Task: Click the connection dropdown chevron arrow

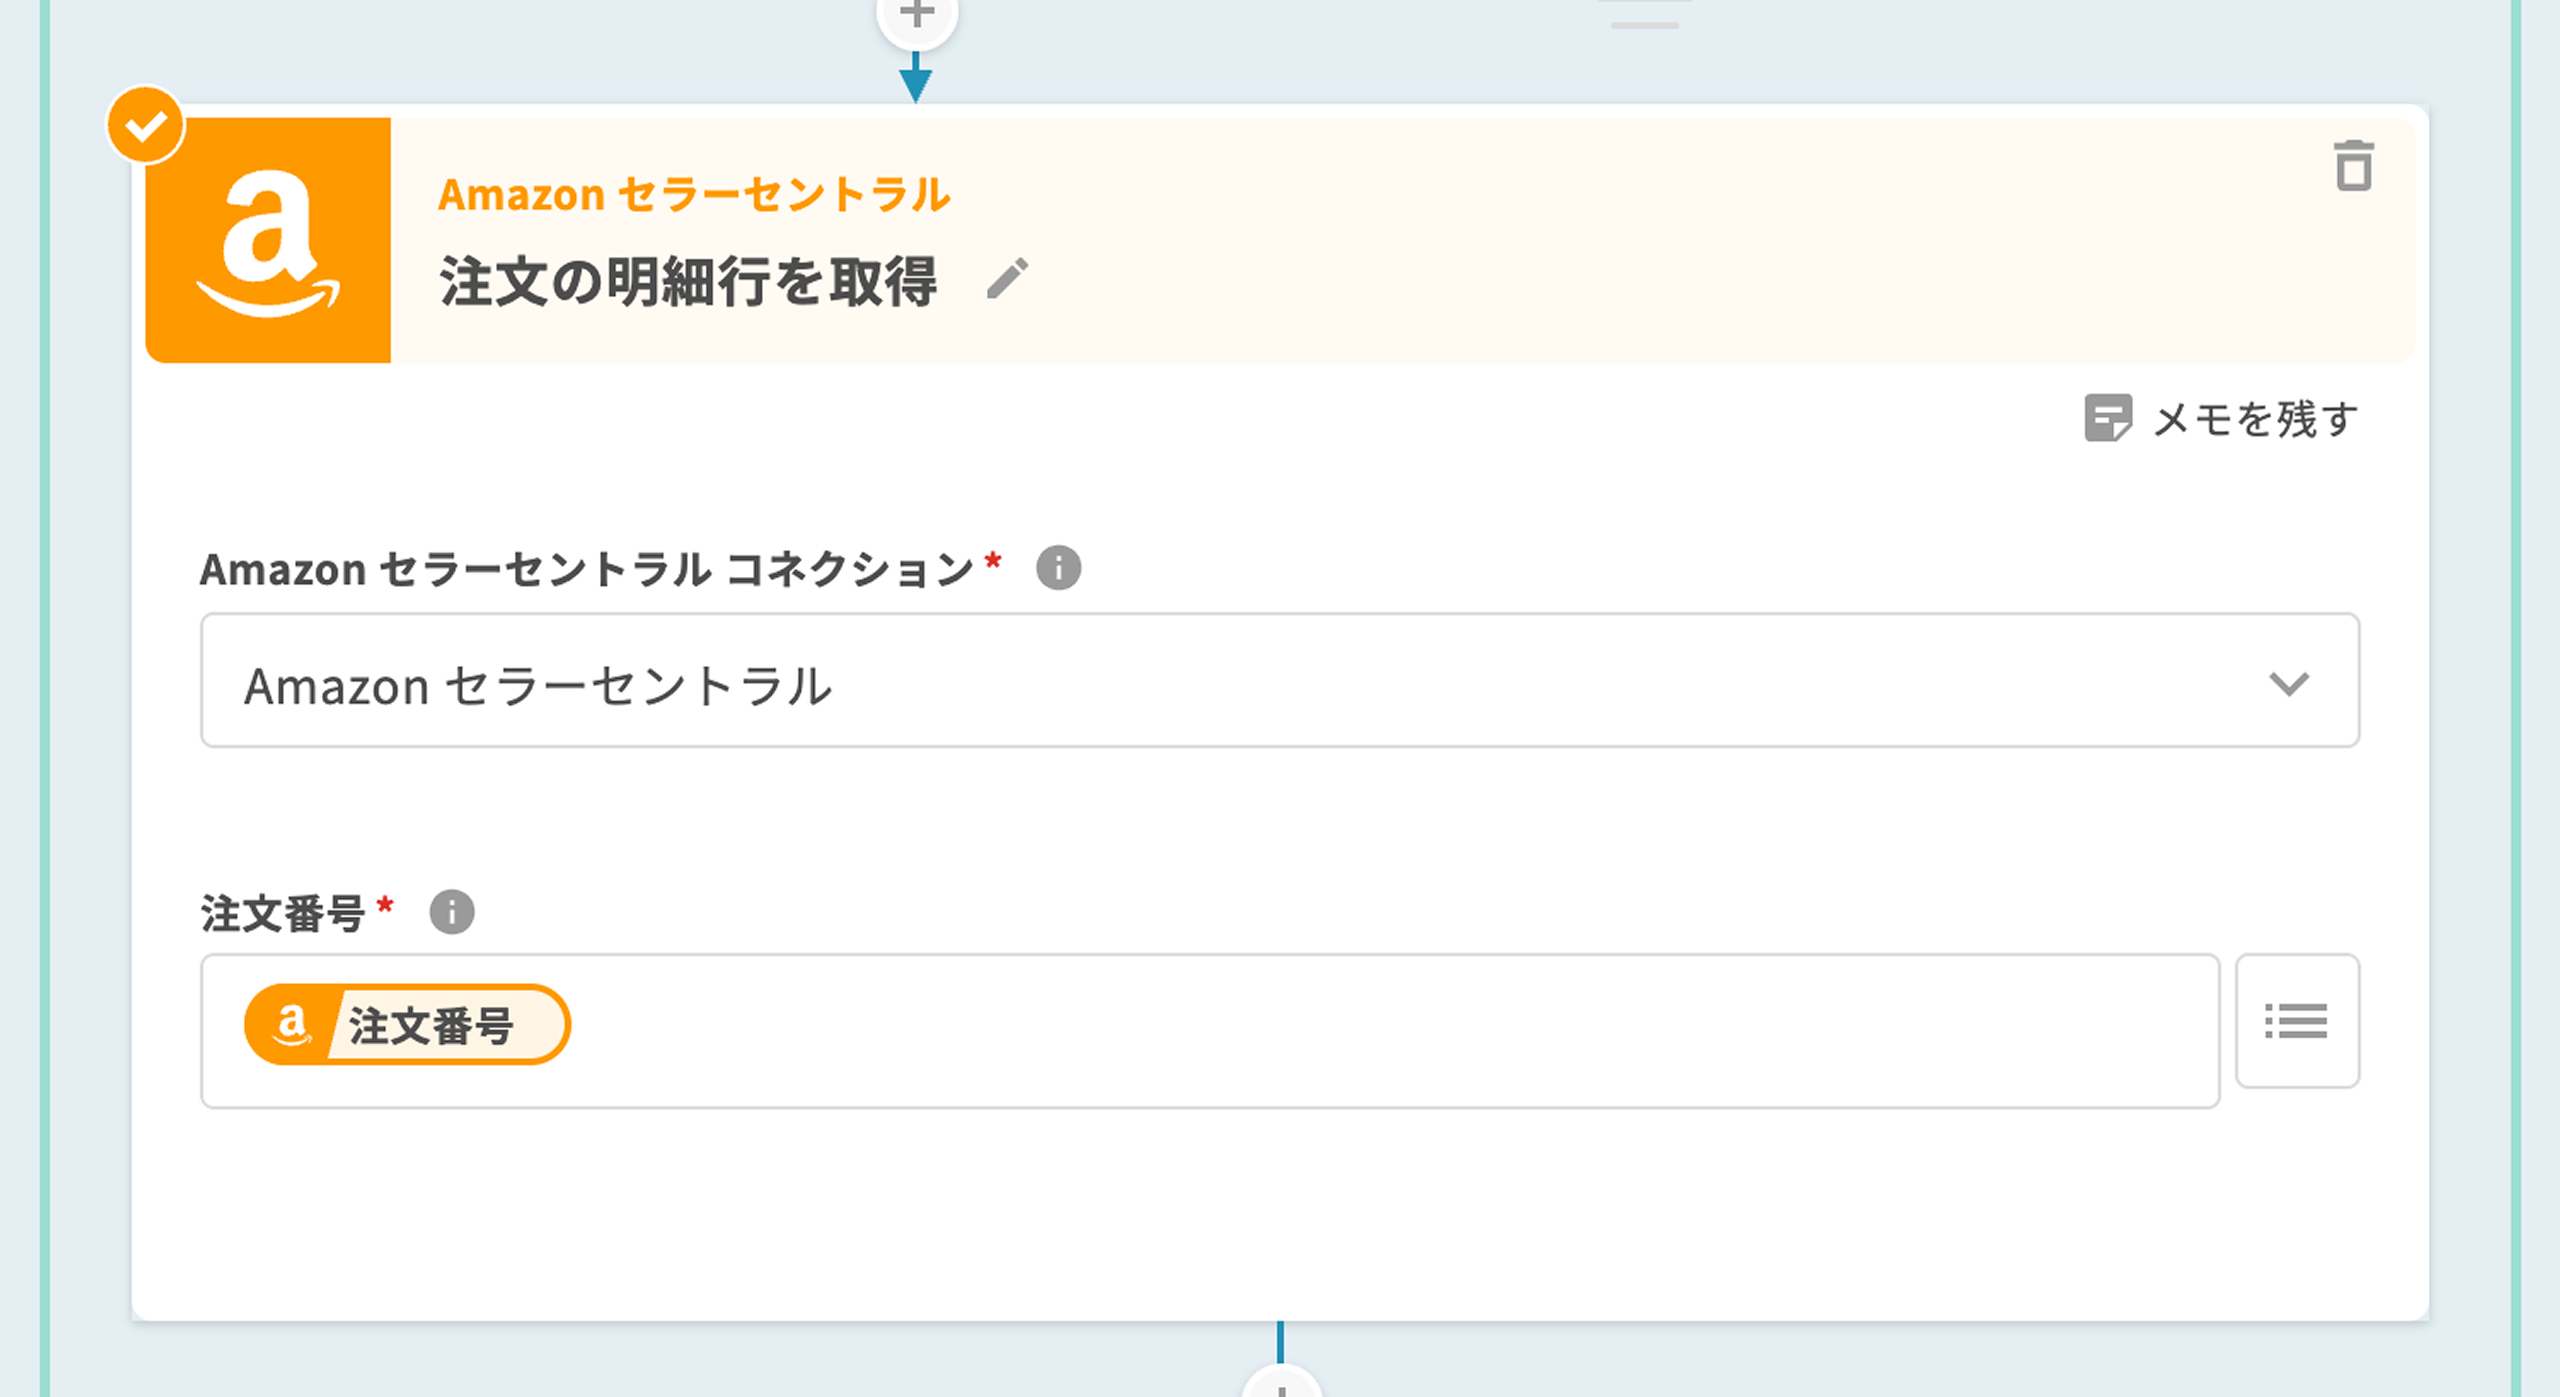Action: 2288,684
